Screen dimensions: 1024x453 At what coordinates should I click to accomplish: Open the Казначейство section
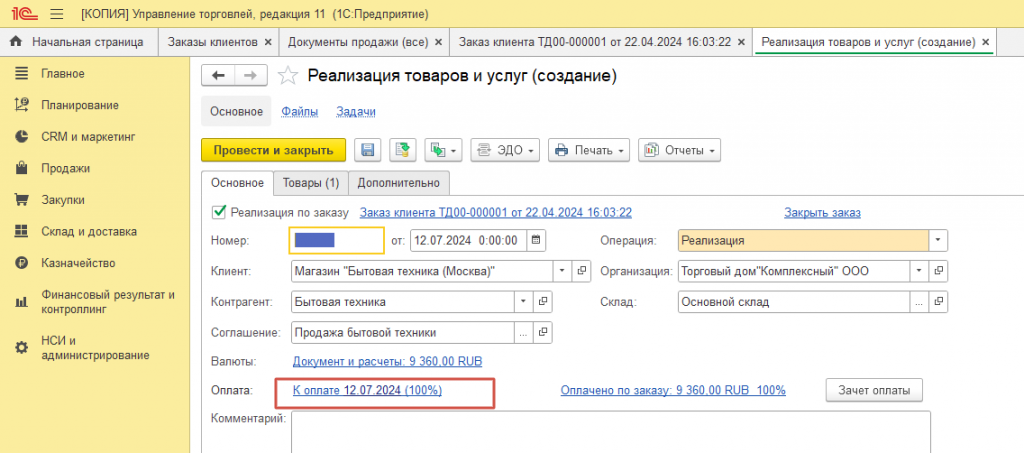tap(78, 263)
